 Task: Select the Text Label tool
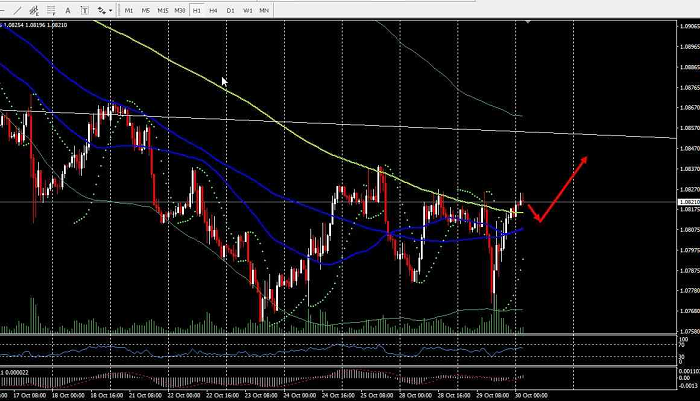pos(84,10)
